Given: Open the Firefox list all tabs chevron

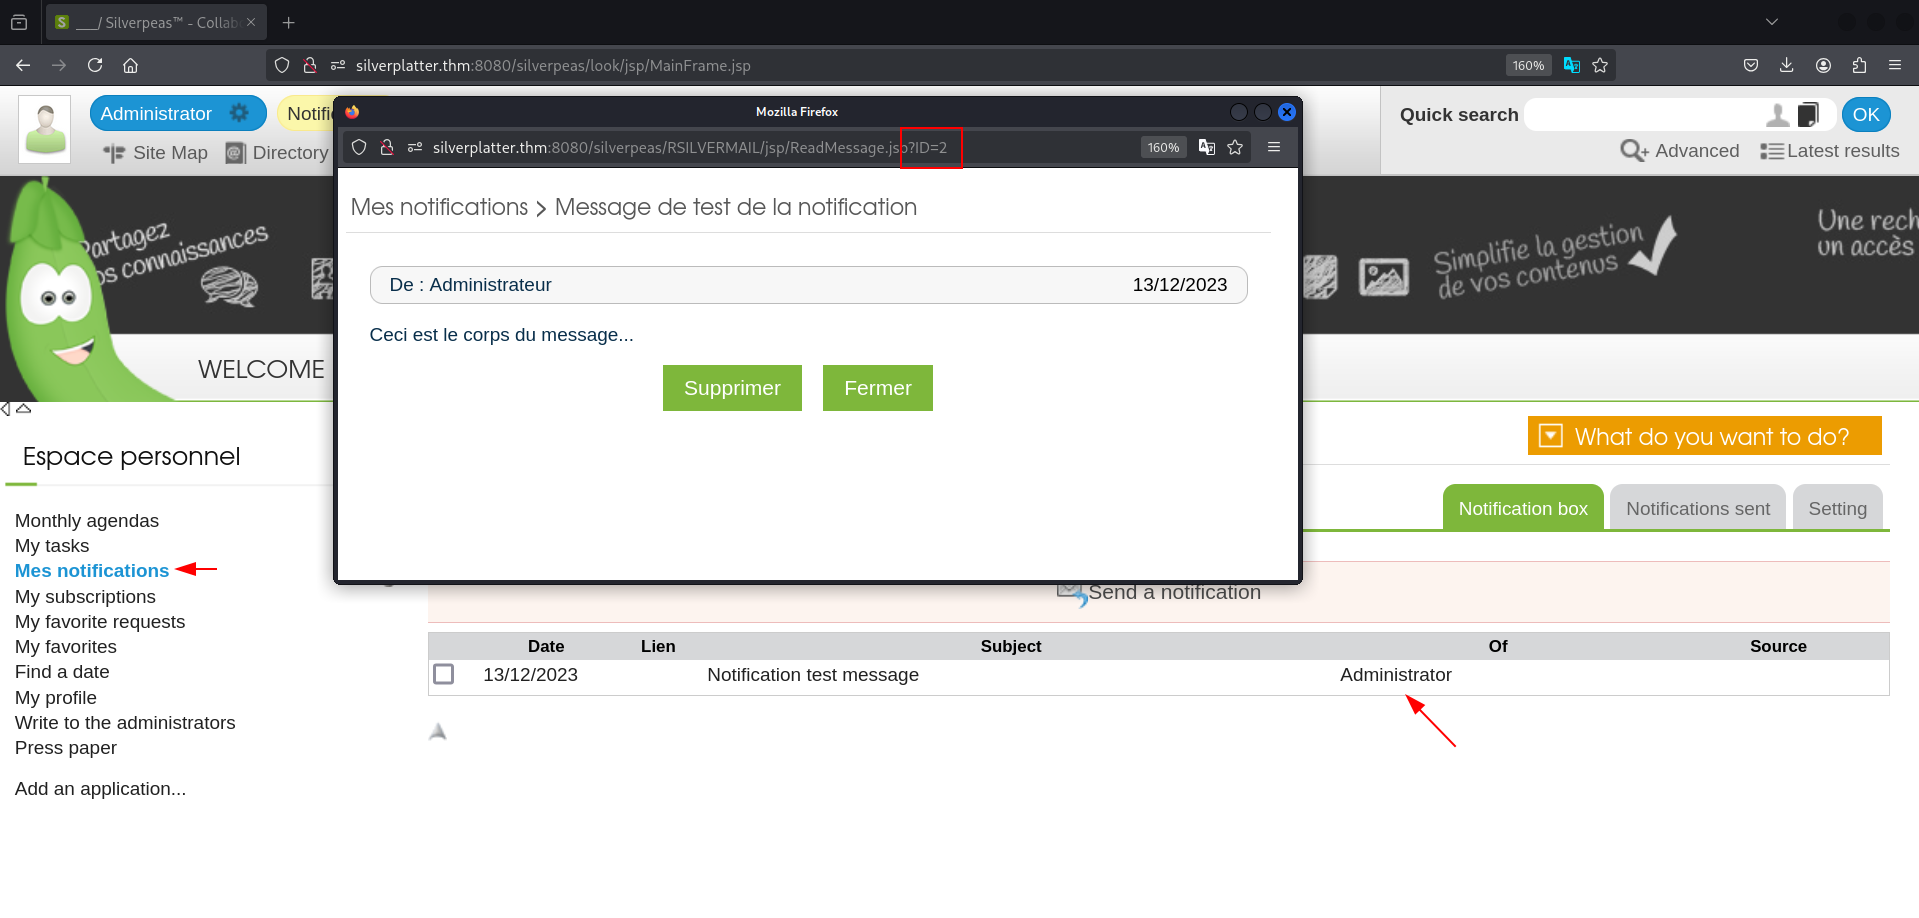Looking at the screenshot, I should [1771, 22].
